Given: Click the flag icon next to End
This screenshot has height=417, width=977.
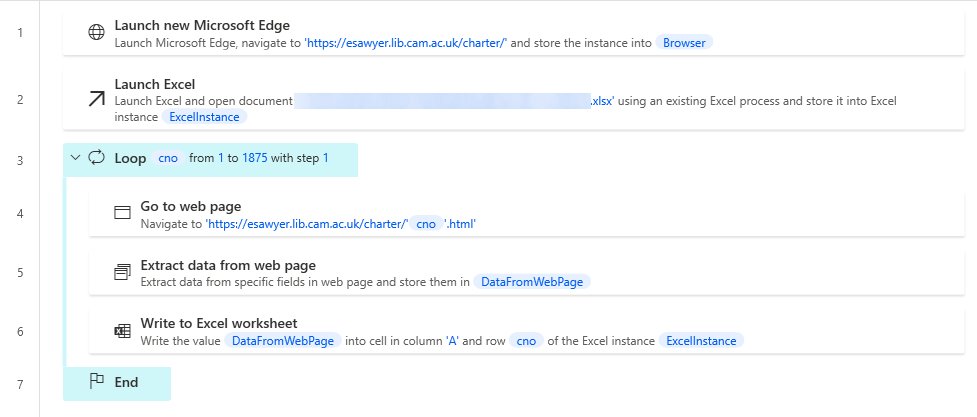Looking at the screenshot, I should click(96, 381).
